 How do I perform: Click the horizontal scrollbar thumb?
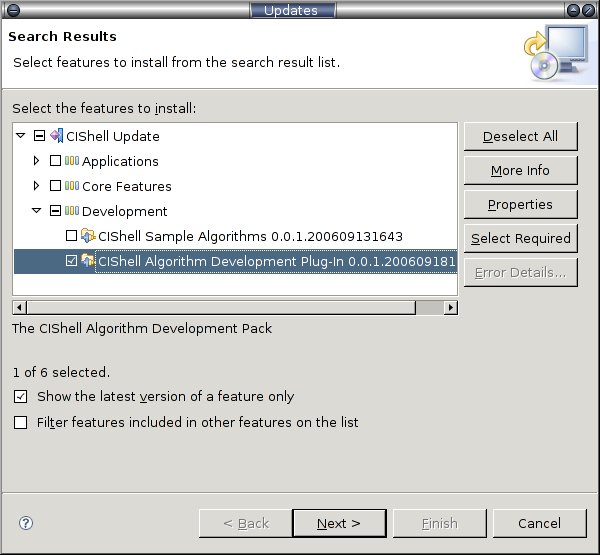point(221,307)
